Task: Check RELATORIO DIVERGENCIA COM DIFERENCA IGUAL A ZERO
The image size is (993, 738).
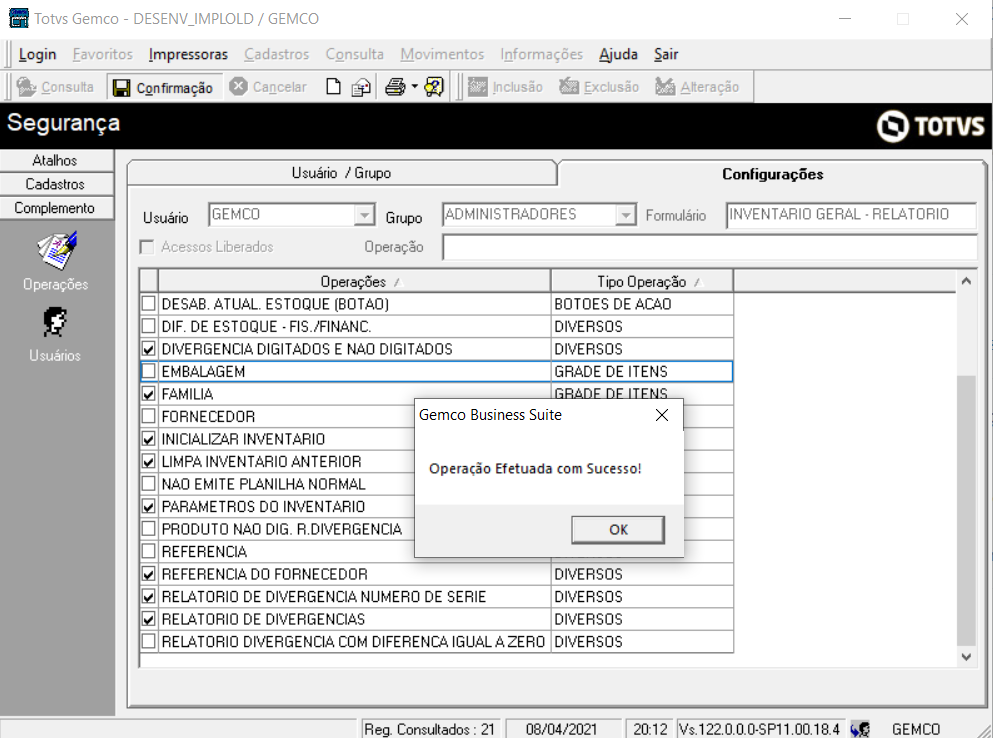Action: click(x=149, y=641)
